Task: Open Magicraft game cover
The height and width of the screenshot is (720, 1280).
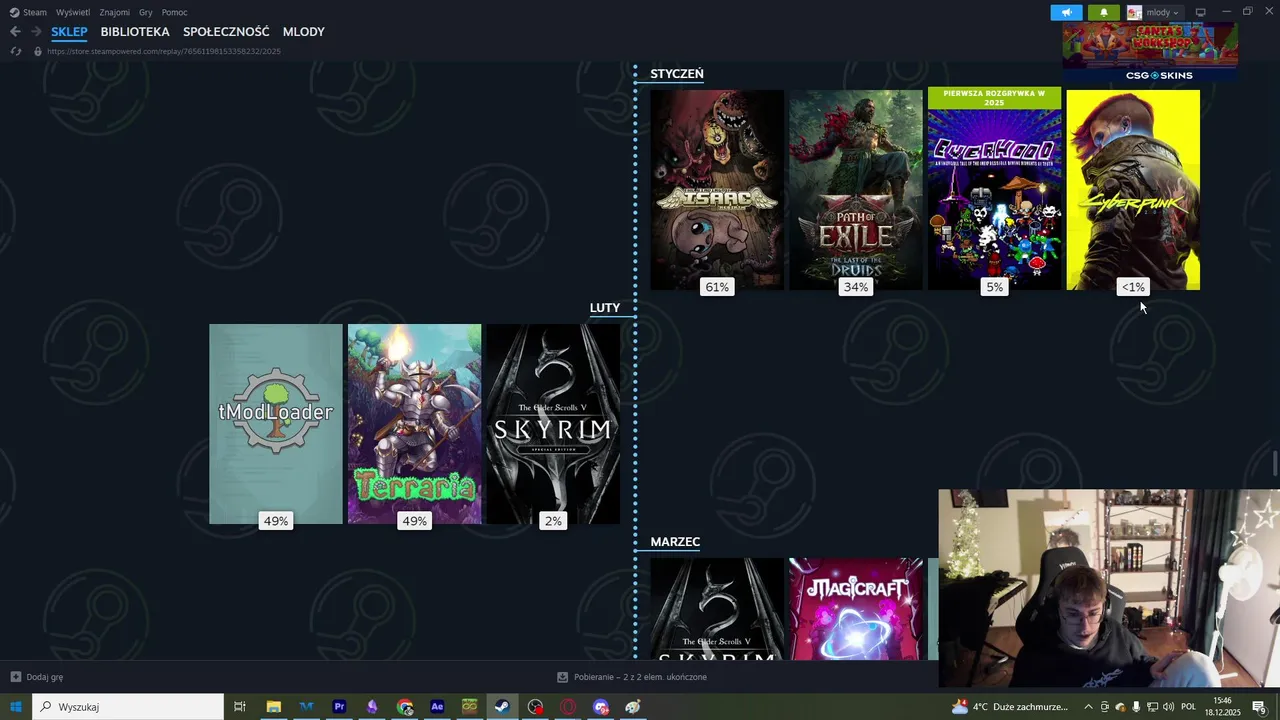Action: point(856,609)
